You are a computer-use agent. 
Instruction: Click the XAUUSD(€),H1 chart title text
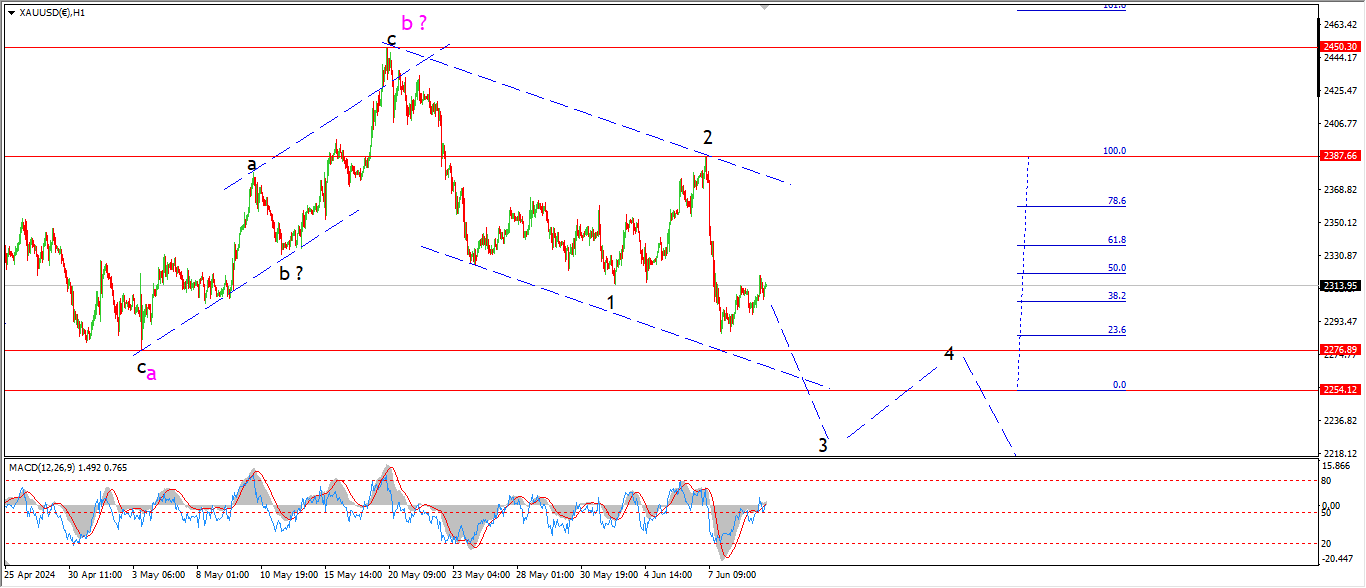[52, 13]
